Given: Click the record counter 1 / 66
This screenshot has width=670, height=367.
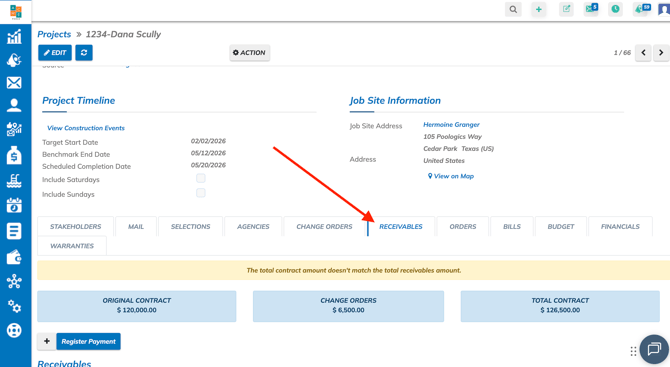Looking at the screenshot, I should click(622, 53).
